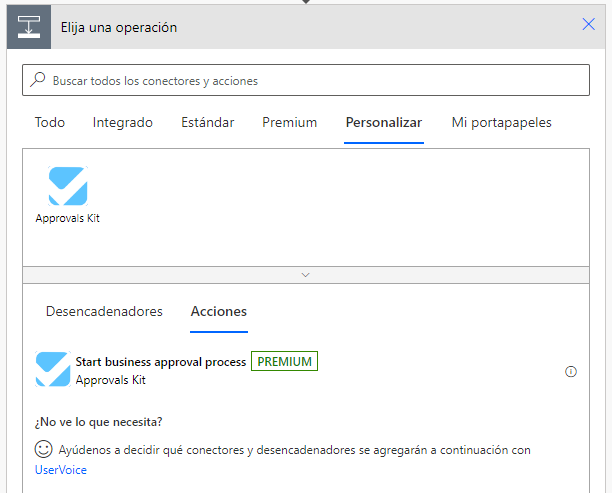Open the UserVoice link
The width and height of the screenshot is (612, 493).
(61, 470)
